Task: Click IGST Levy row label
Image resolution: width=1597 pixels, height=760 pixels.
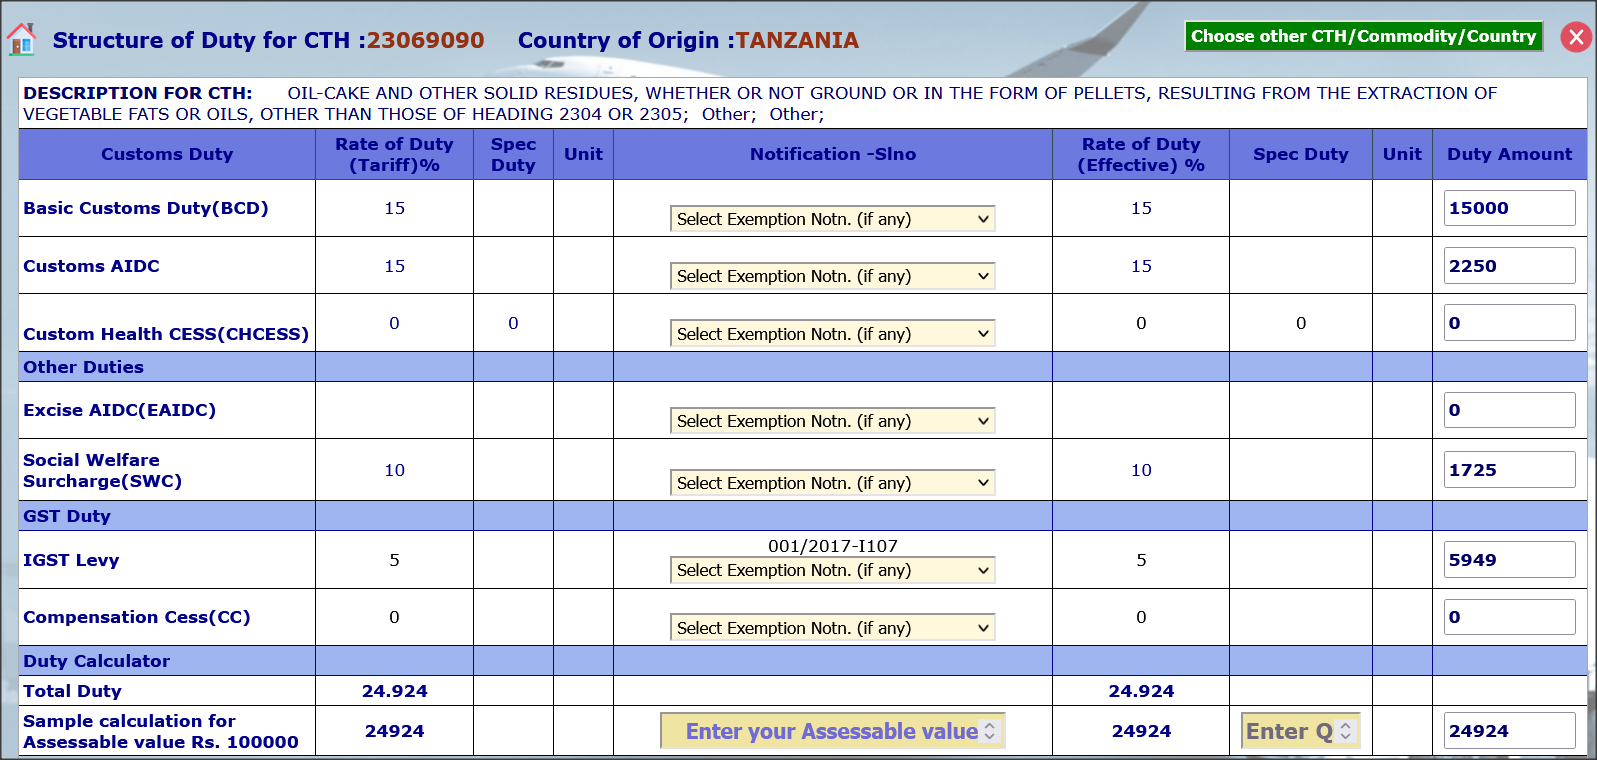Action: [x=71, y=560]
